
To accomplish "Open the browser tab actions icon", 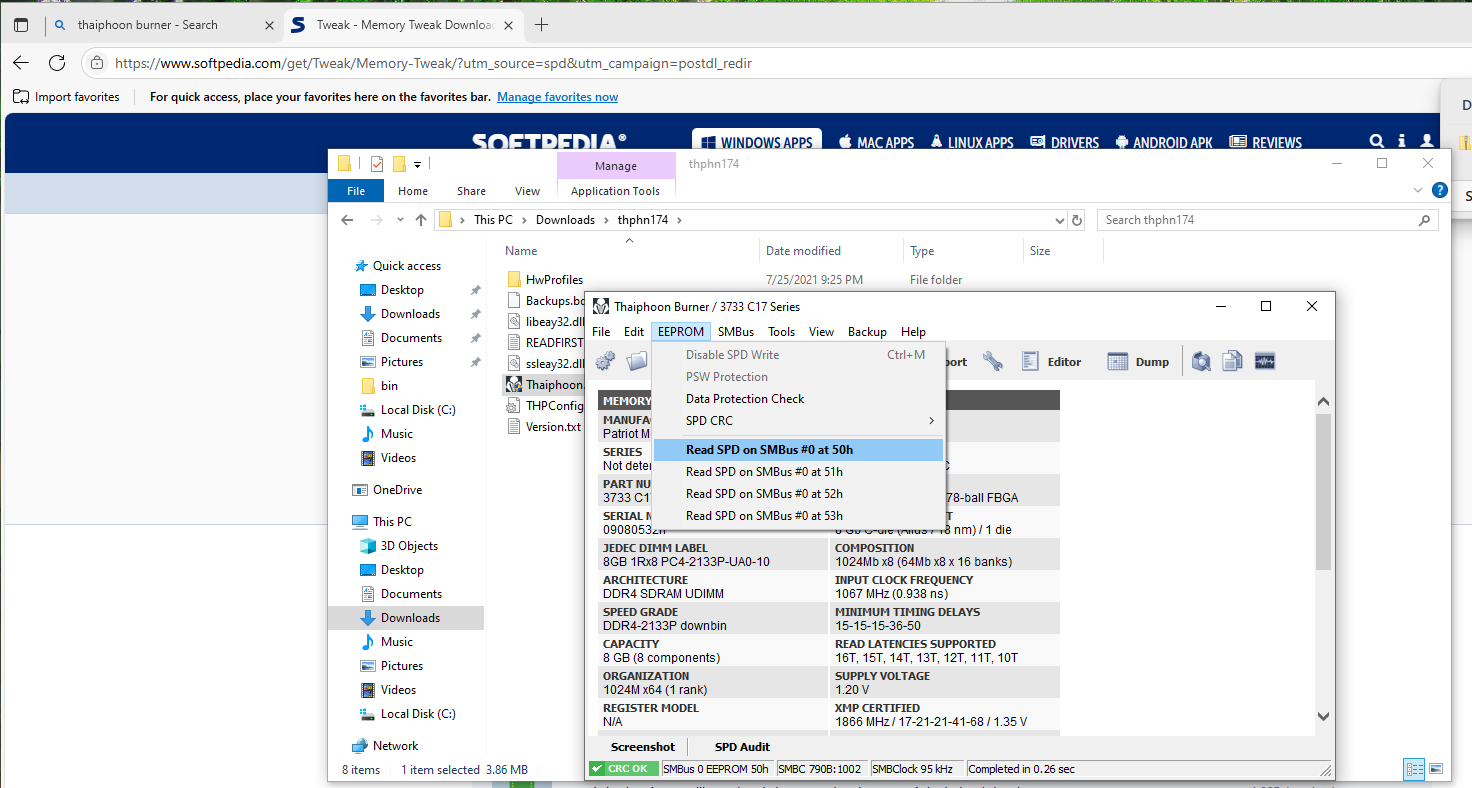I will (21, 25).
